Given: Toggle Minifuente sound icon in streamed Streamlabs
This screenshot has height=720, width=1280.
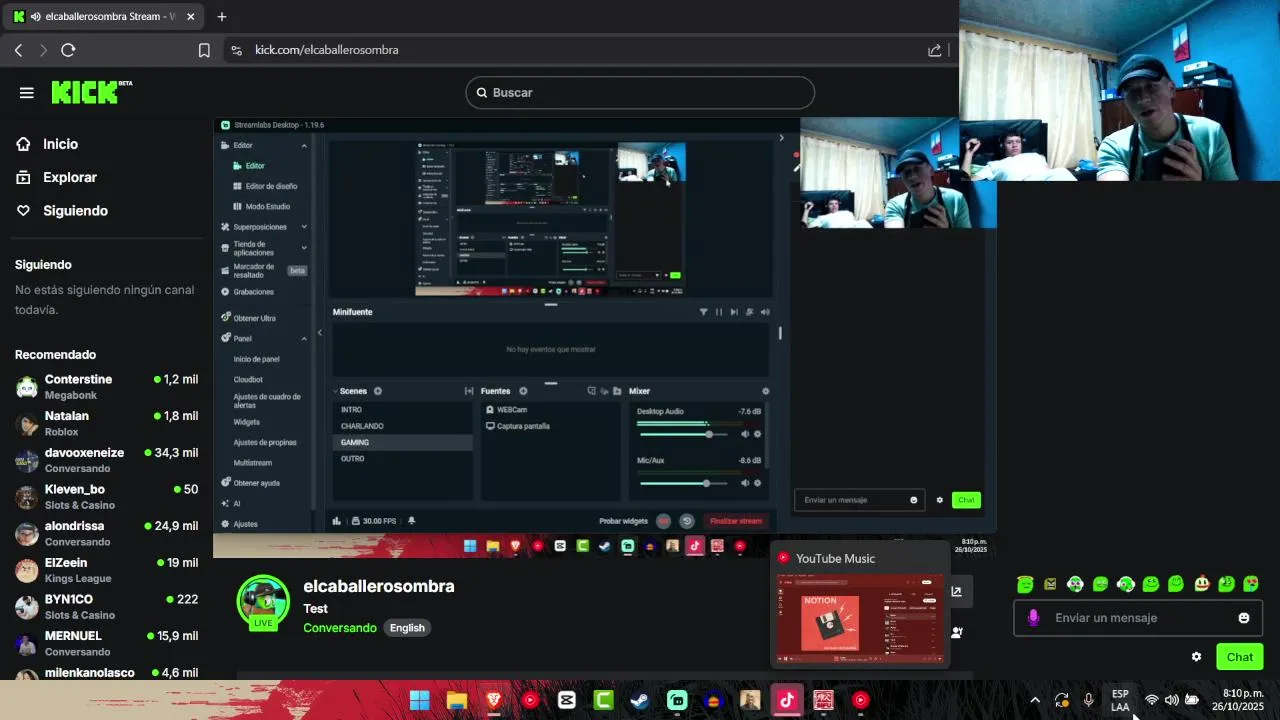Looking at the screenshot, I should click(765, 312).
